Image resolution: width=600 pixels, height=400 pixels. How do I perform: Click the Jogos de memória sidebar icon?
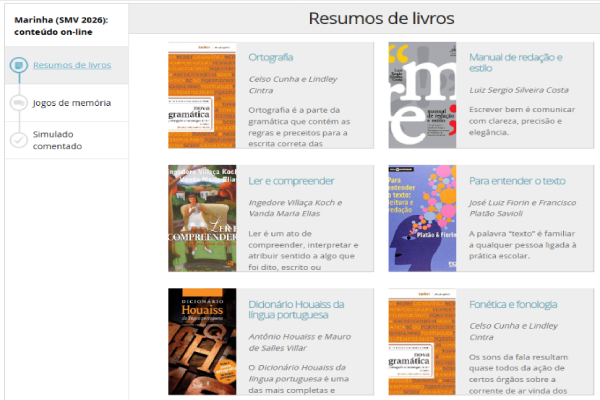click(19, 103)
